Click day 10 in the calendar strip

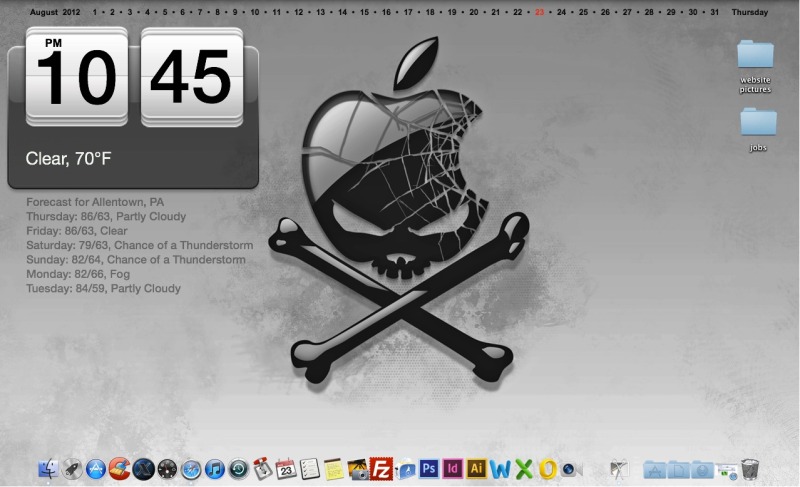(x=255, y=12)
